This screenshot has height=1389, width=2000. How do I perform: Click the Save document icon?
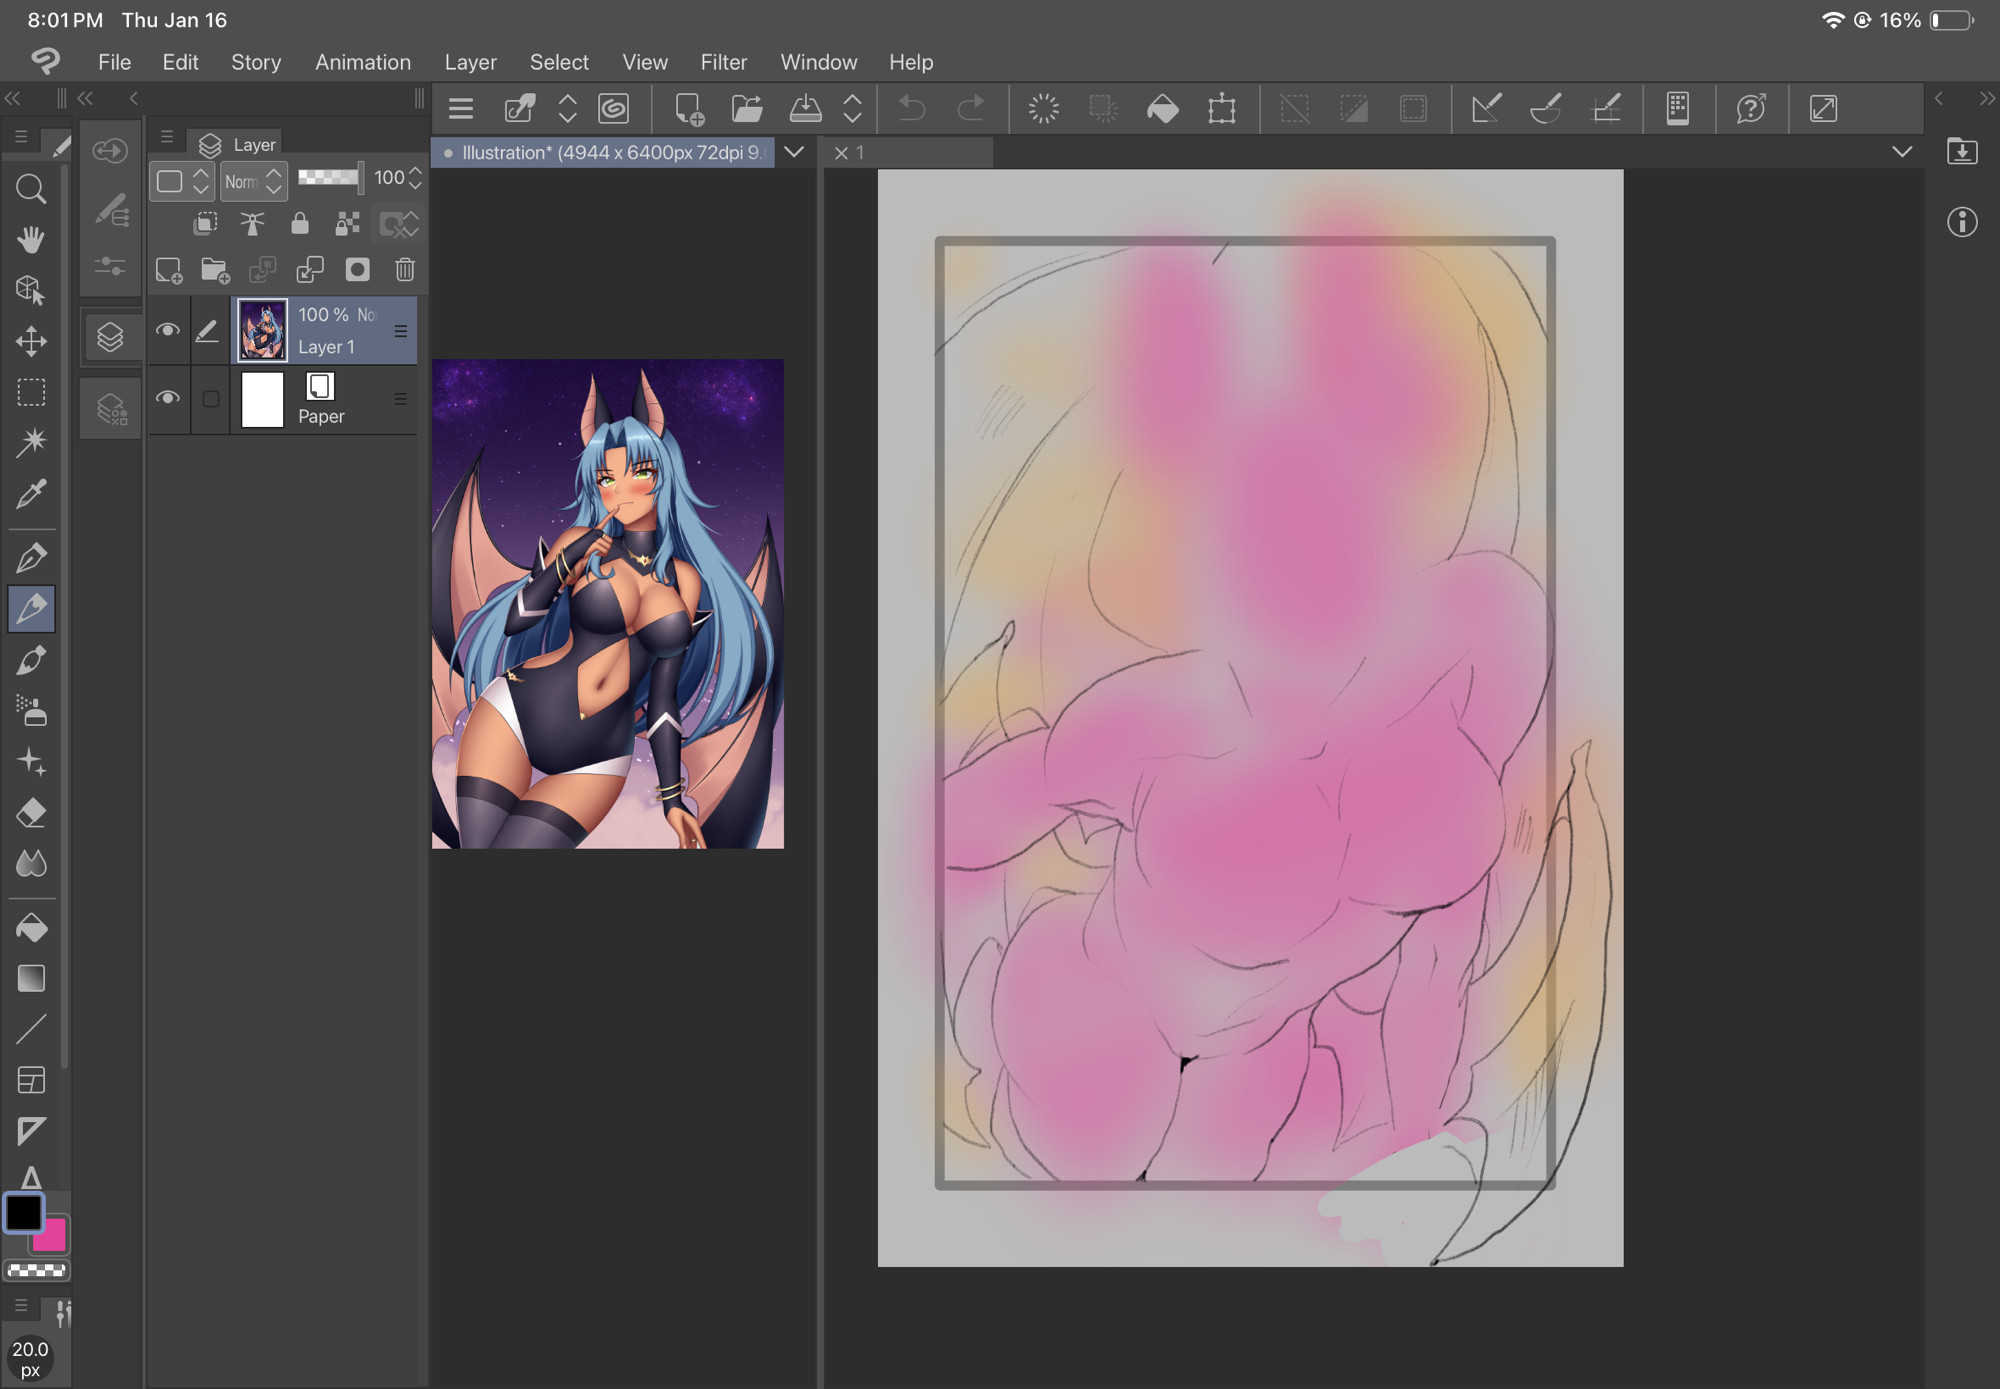(x=805, y=108)
